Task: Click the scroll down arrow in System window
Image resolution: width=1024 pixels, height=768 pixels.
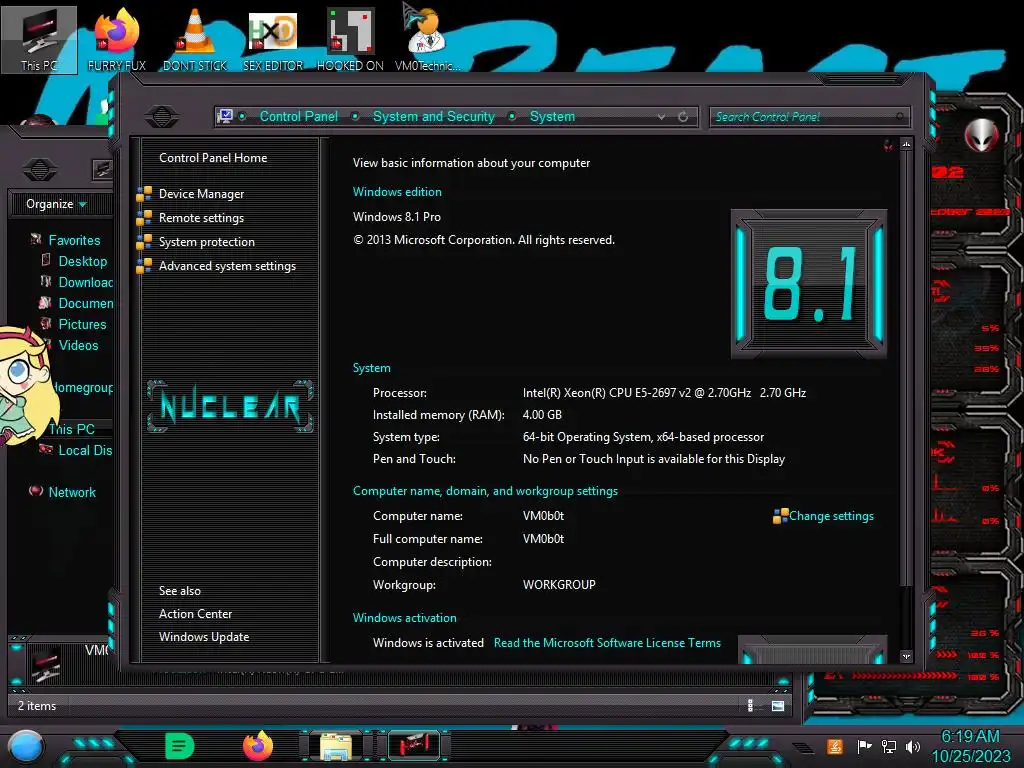Action: tap(906, 657)
